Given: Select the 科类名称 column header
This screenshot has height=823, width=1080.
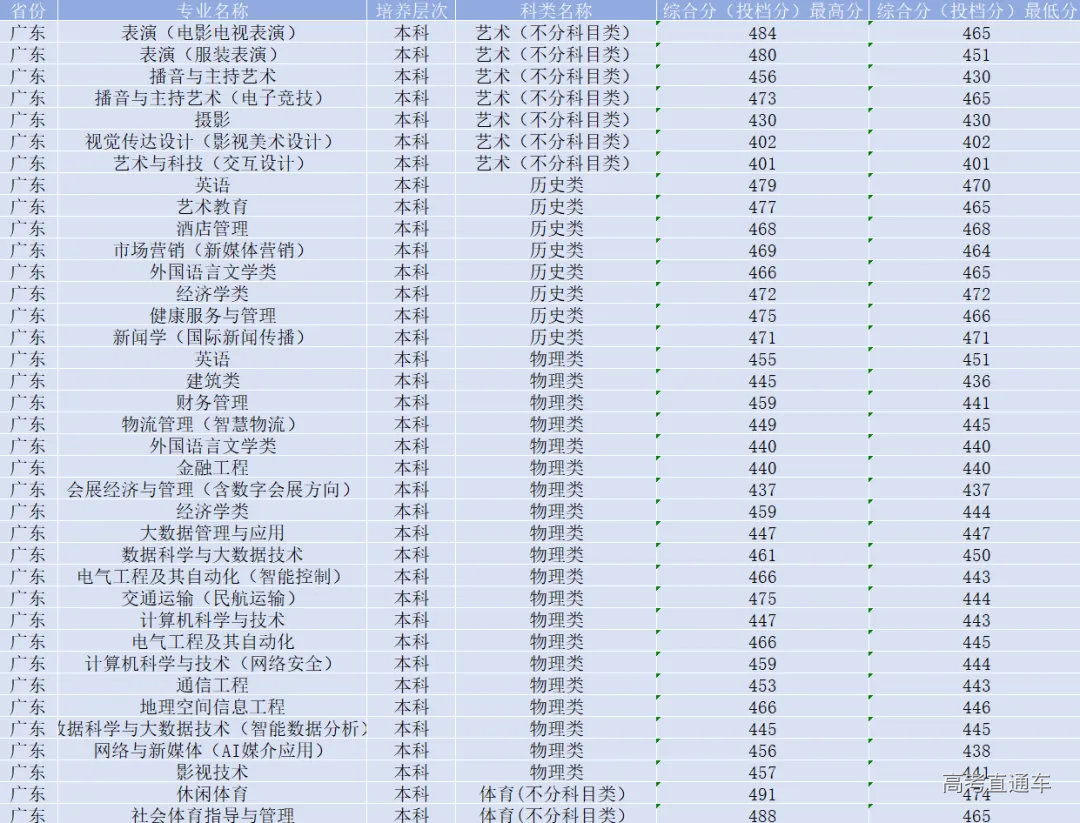Looking at the screenshot, I should point(556,11).
